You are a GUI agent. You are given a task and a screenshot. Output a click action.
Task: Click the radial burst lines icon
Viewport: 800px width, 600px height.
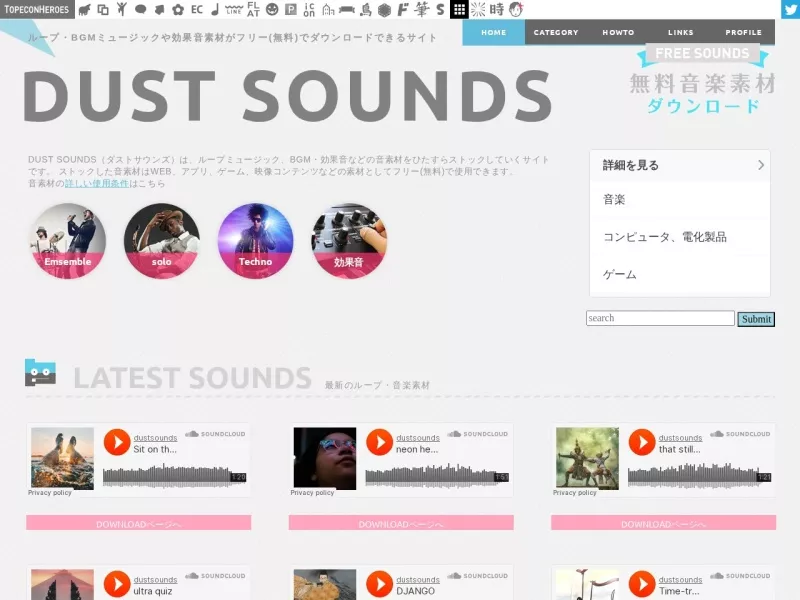coord(478,9)
